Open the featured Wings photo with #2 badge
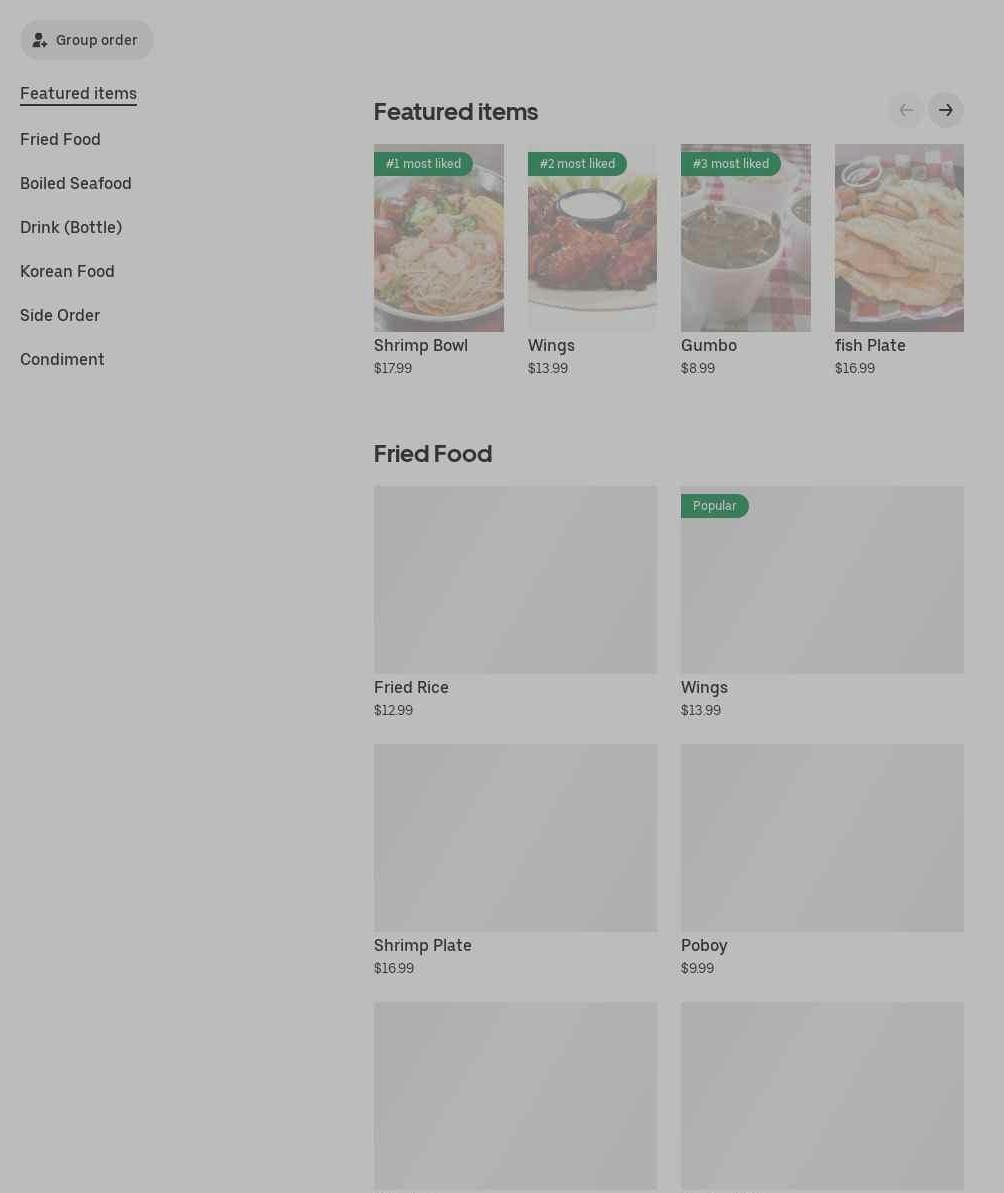1004x1193 pixels. [593, 237]
